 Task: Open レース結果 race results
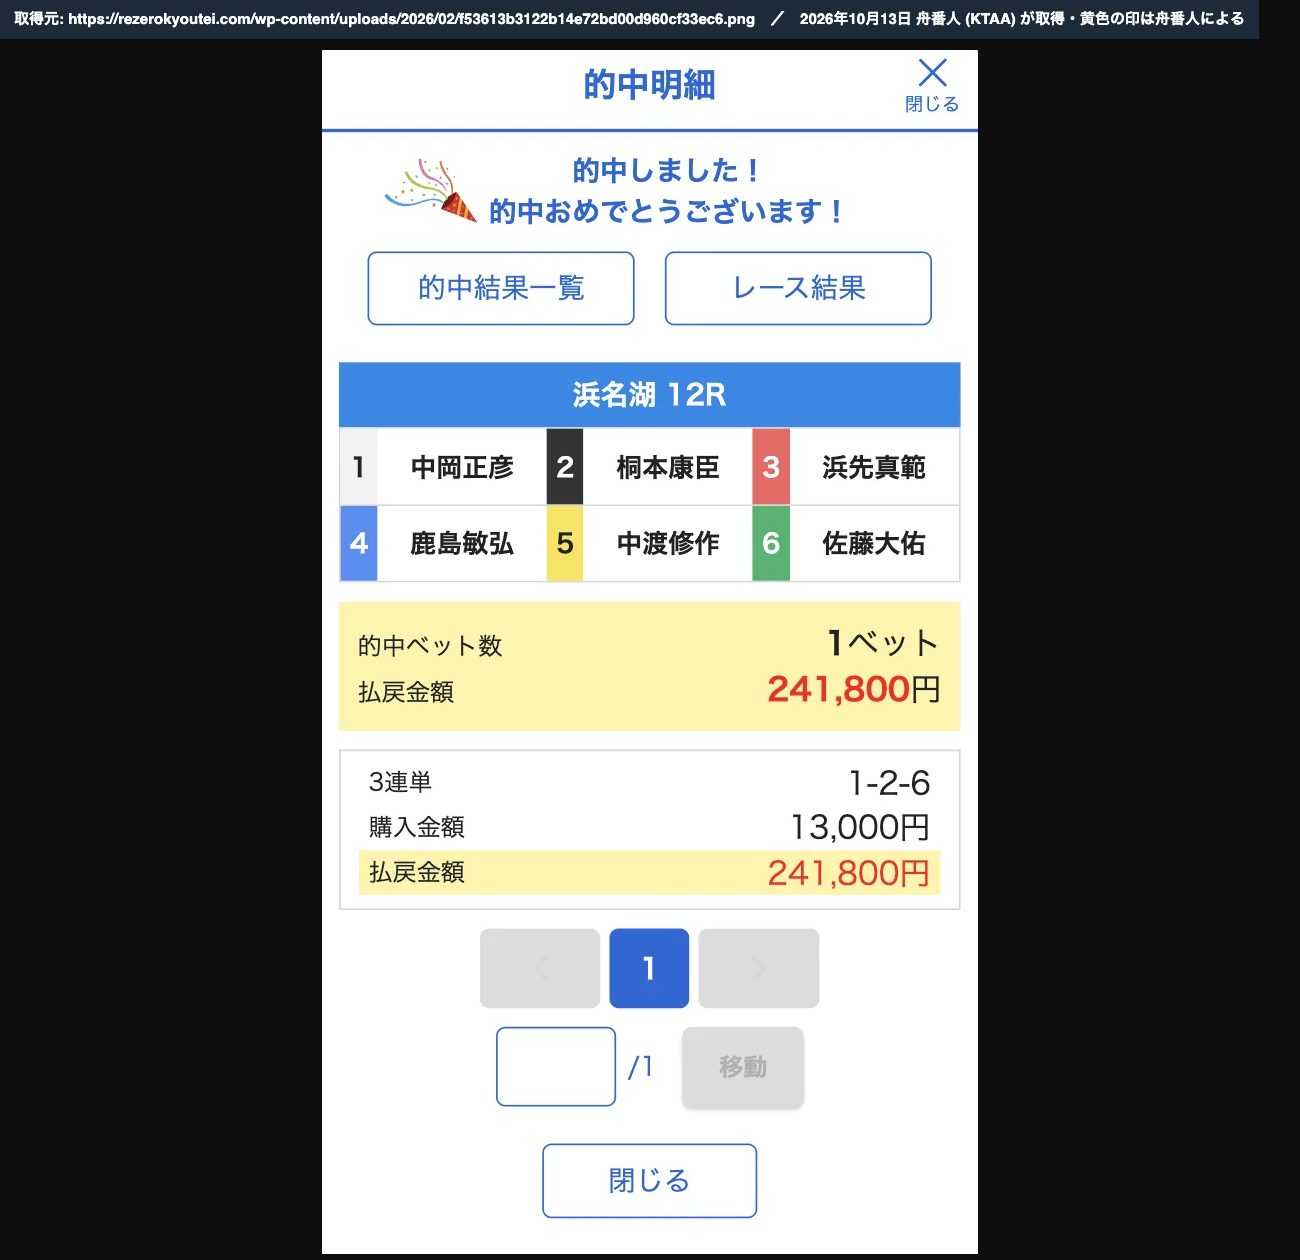tap(798, 288)
